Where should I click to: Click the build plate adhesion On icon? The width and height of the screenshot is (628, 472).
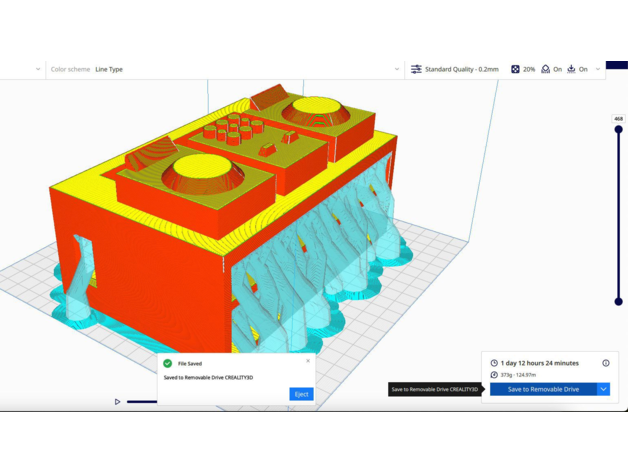pos(571,69)
